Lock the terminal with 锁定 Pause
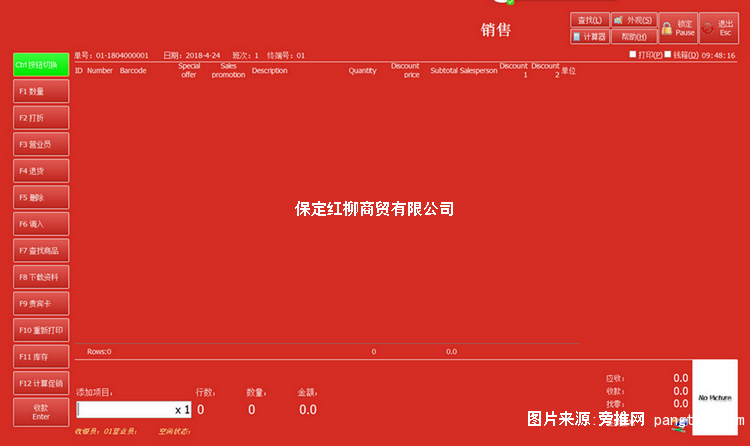Image resolution: width=750 pixels, height=446 pixels. coord(678,28)
